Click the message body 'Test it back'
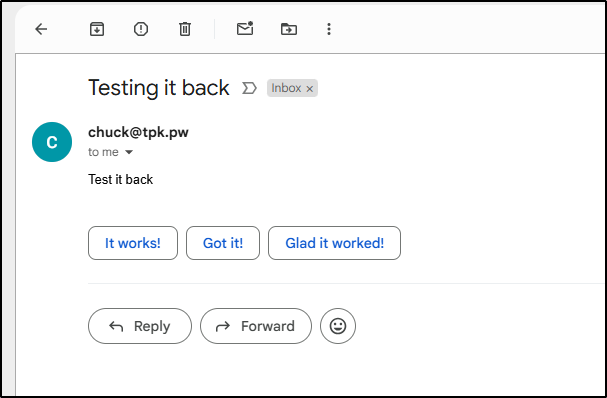Image resolution: width=607 pixels, height=398 pixels. point(120,179)
